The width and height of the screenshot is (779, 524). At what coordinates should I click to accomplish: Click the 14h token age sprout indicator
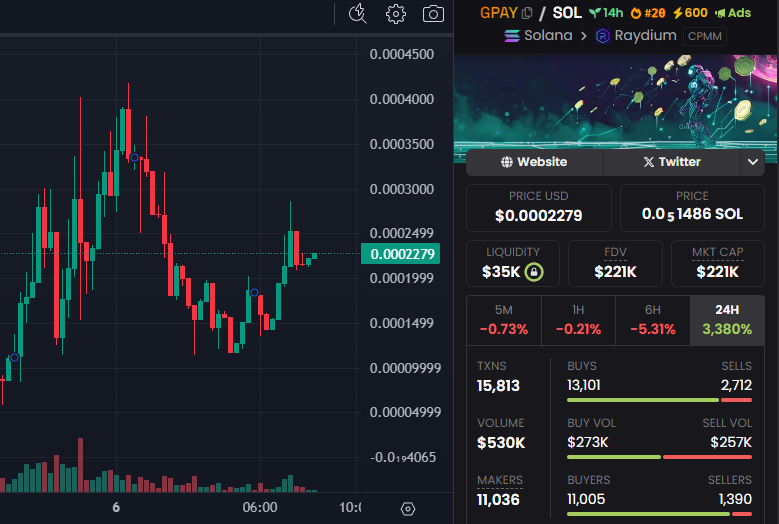coord(606,13)
